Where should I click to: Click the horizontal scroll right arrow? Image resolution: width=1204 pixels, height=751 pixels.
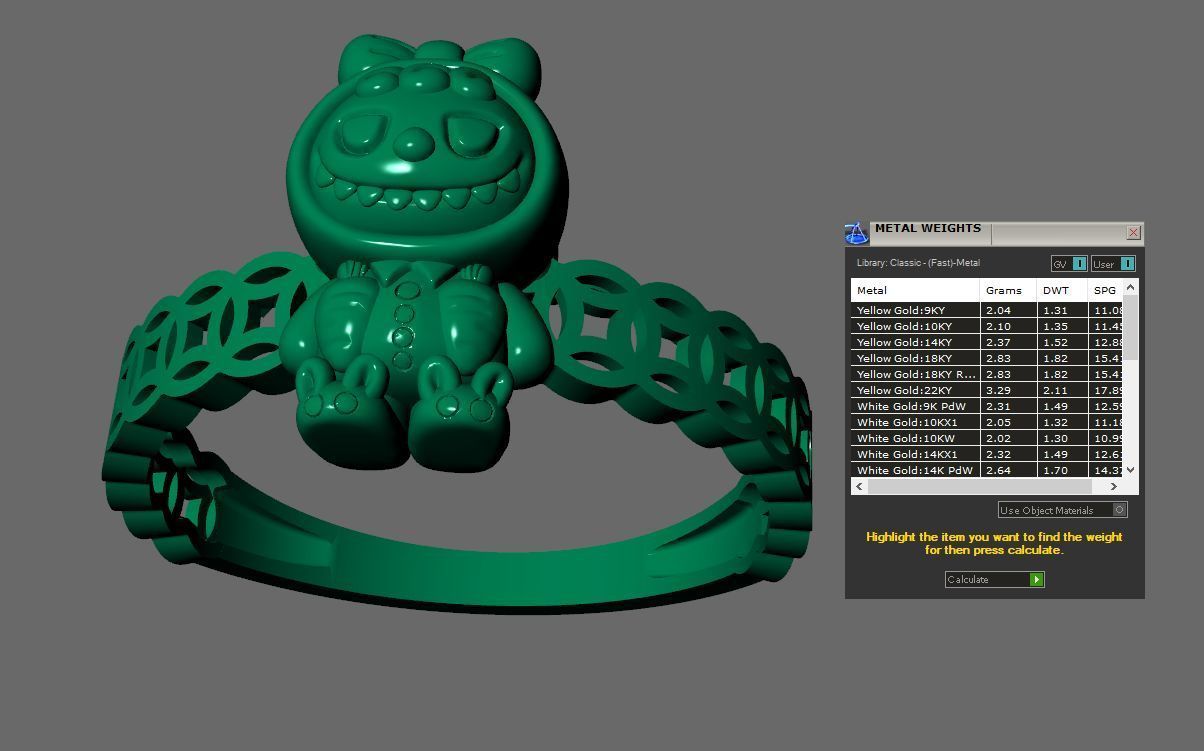coord(1114,486)
